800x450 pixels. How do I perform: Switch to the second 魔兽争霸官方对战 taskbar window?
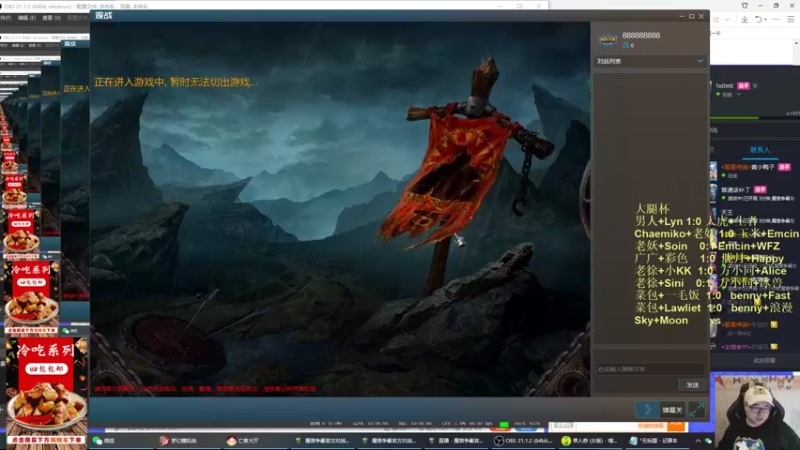click(x=389, y=441)
